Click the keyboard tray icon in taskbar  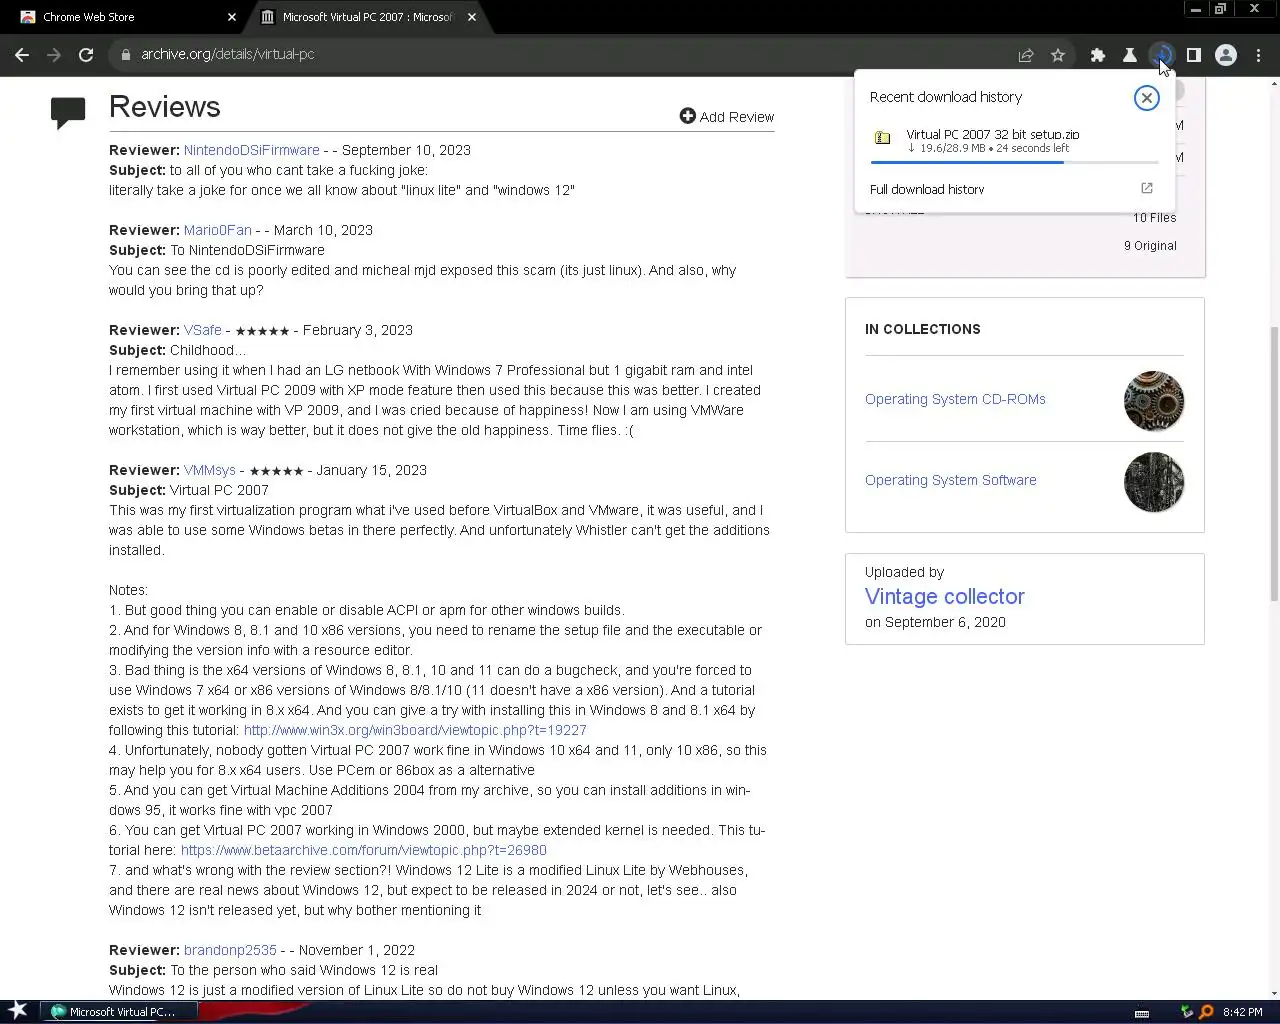[1142, 1013]
